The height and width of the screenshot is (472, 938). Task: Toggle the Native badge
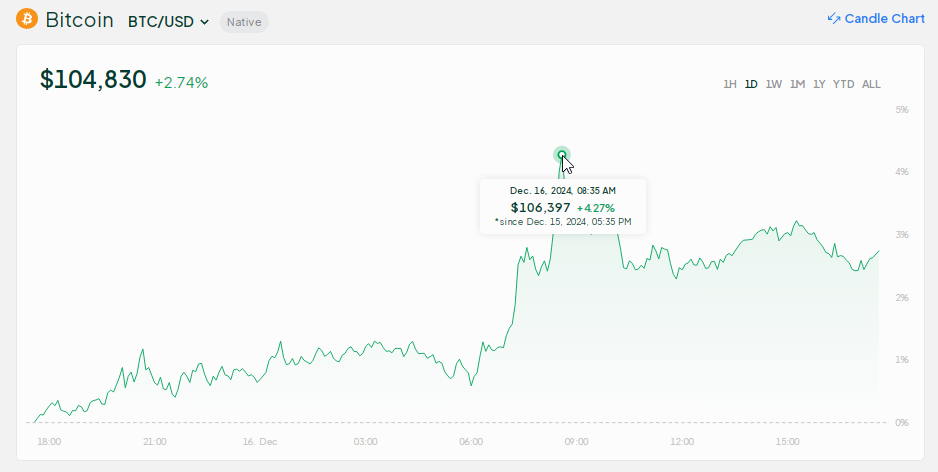point(244,21)
